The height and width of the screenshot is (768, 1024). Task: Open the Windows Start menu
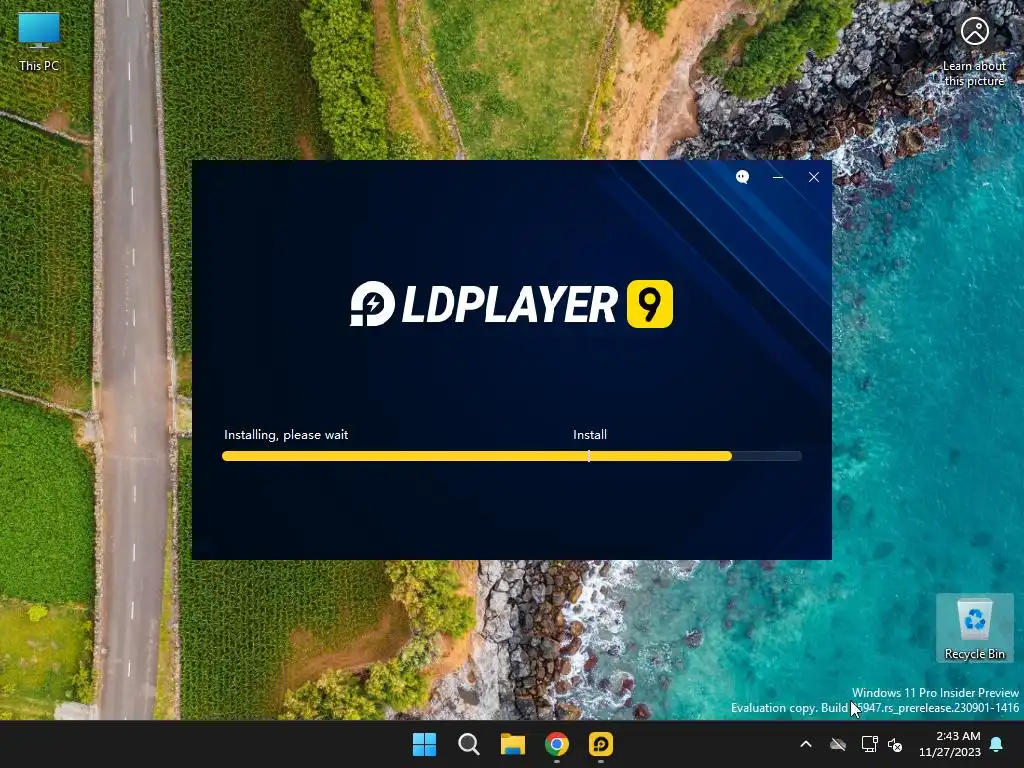pos(424,744)
